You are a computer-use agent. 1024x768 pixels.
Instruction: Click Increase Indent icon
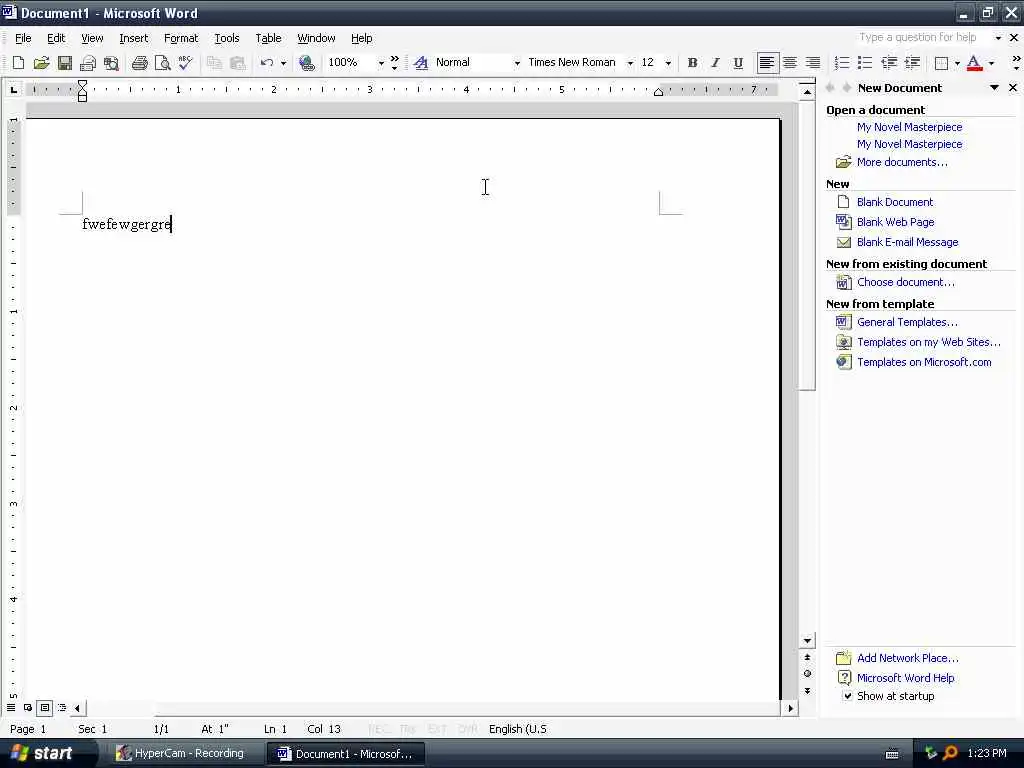[x=912, y=63]
